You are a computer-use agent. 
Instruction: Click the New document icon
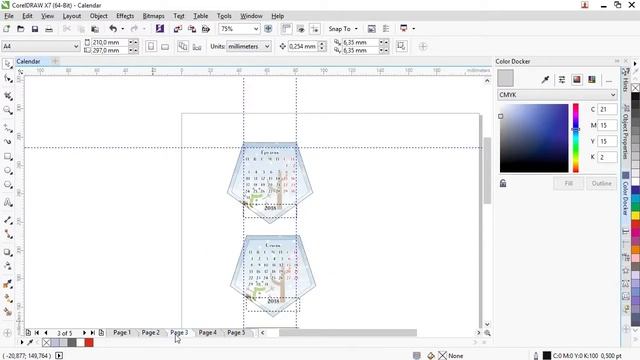tap(6, 29)
